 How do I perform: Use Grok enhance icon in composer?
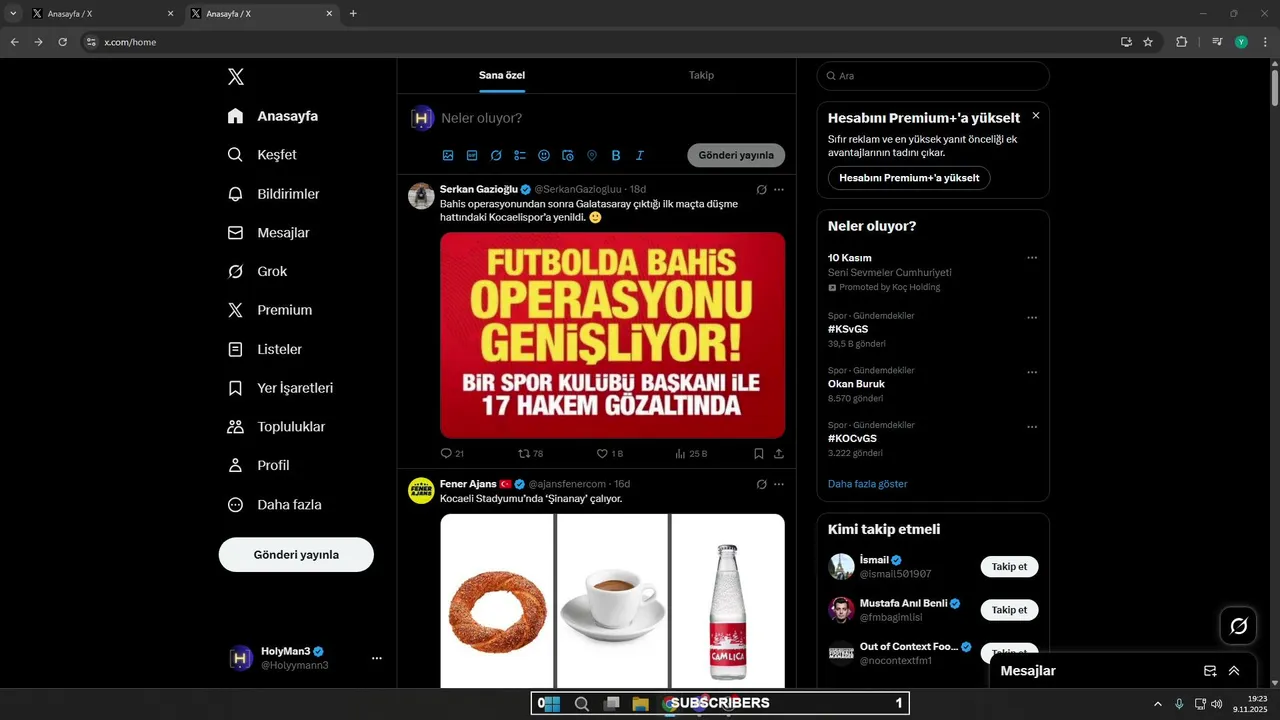[496, 155]
